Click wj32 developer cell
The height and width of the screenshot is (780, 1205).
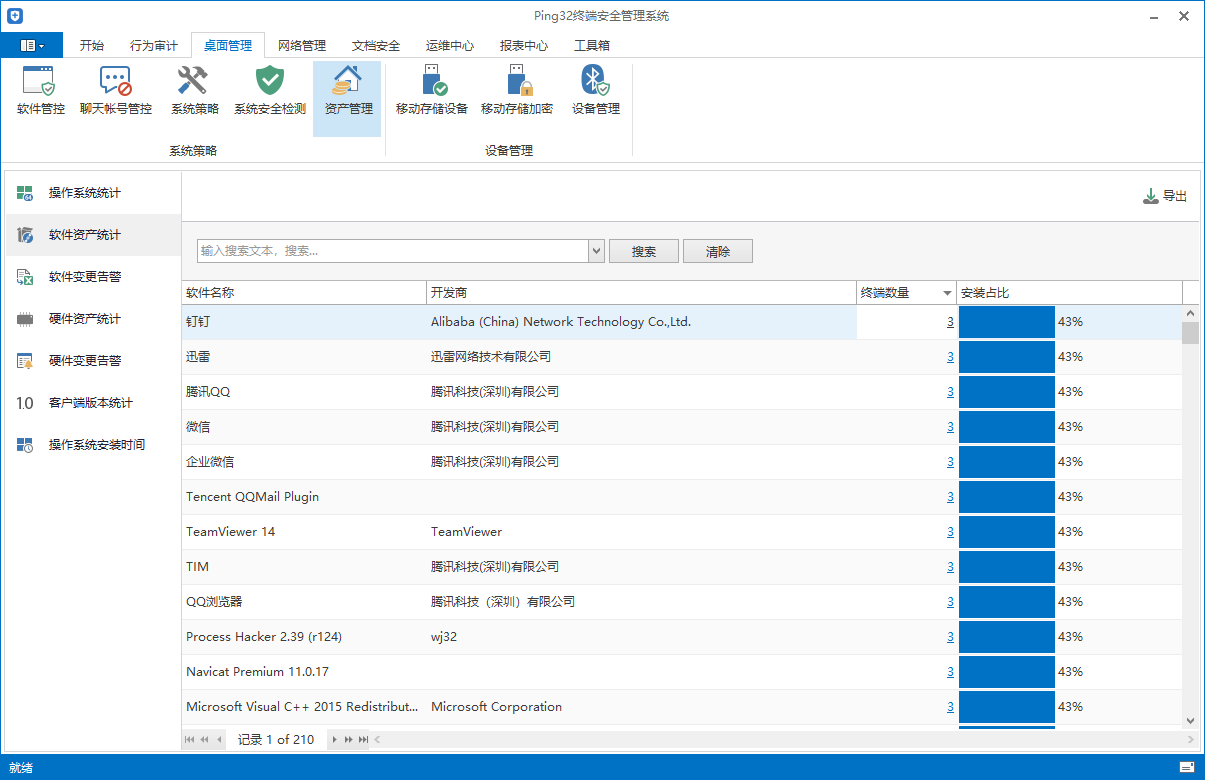pyautogui.click(x=641, y=637)
